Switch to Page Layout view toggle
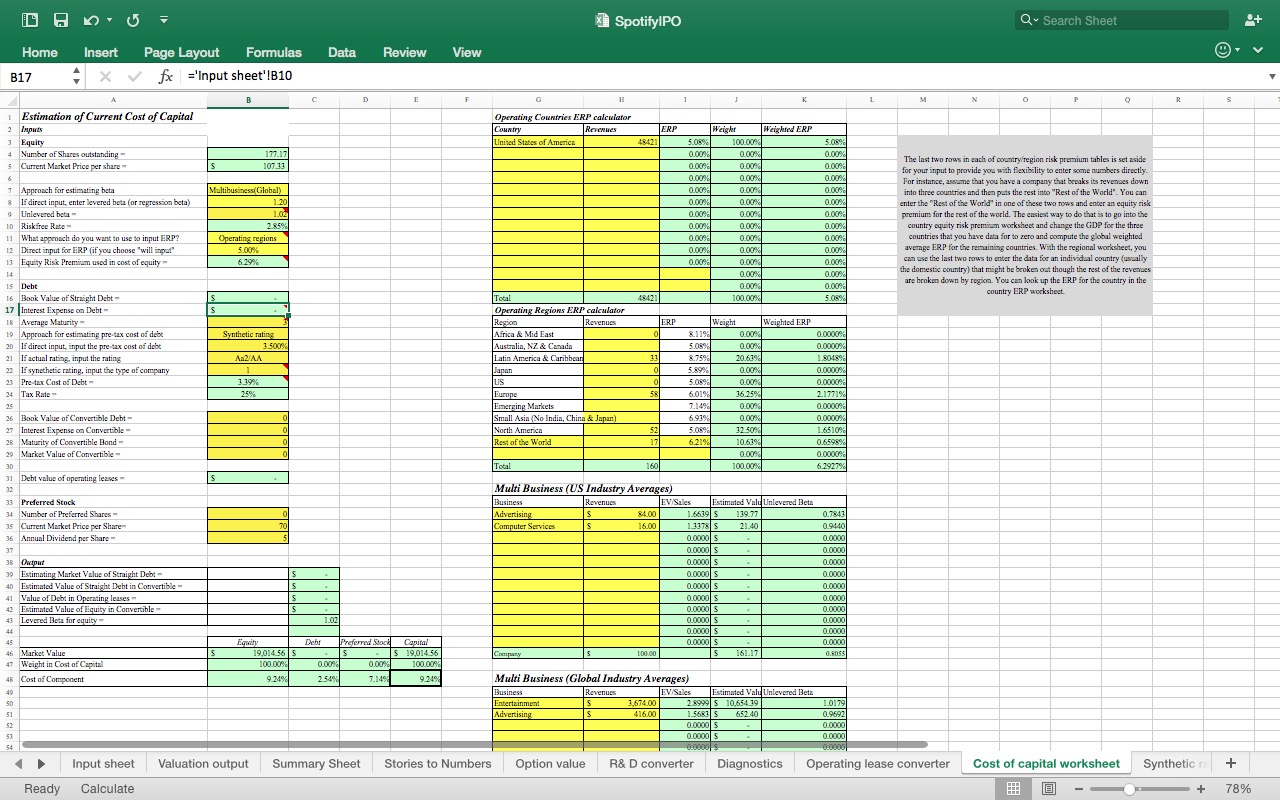 click(1050, 789)
